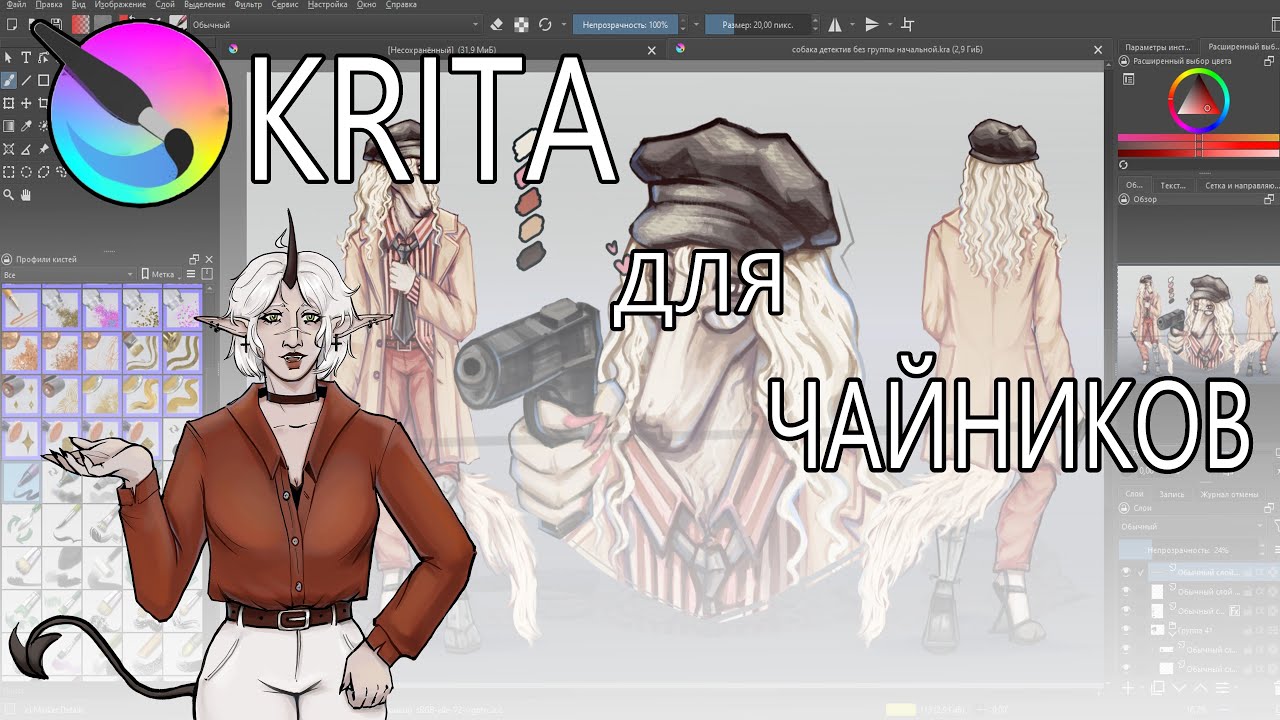1280x720 pixels.
Task: Open layer properties button
Action: point(1222,688)
